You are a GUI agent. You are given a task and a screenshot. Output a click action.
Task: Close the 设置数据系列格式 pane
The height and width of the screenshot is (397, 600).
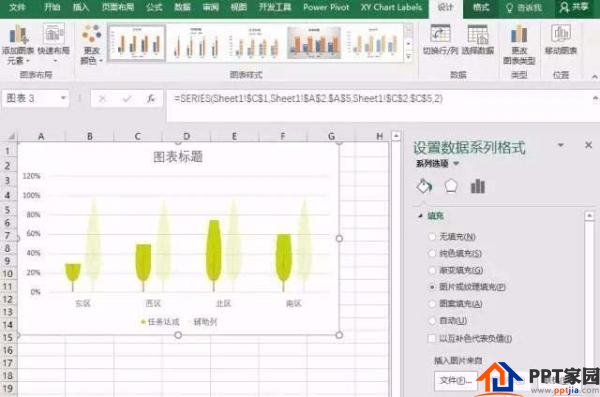click(x=589, y=145)
